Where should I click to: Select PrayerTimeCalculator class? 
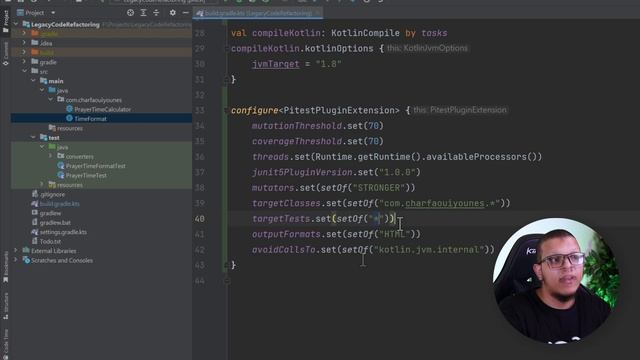point(102,109)
